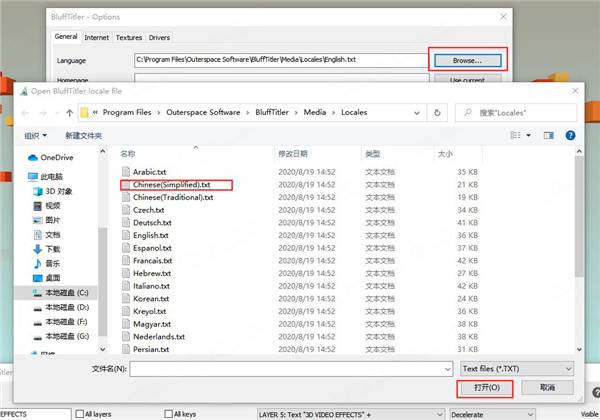Click 取消 to cancel file dialog
This screenshot has height=420, width=600.
(547, 387)
